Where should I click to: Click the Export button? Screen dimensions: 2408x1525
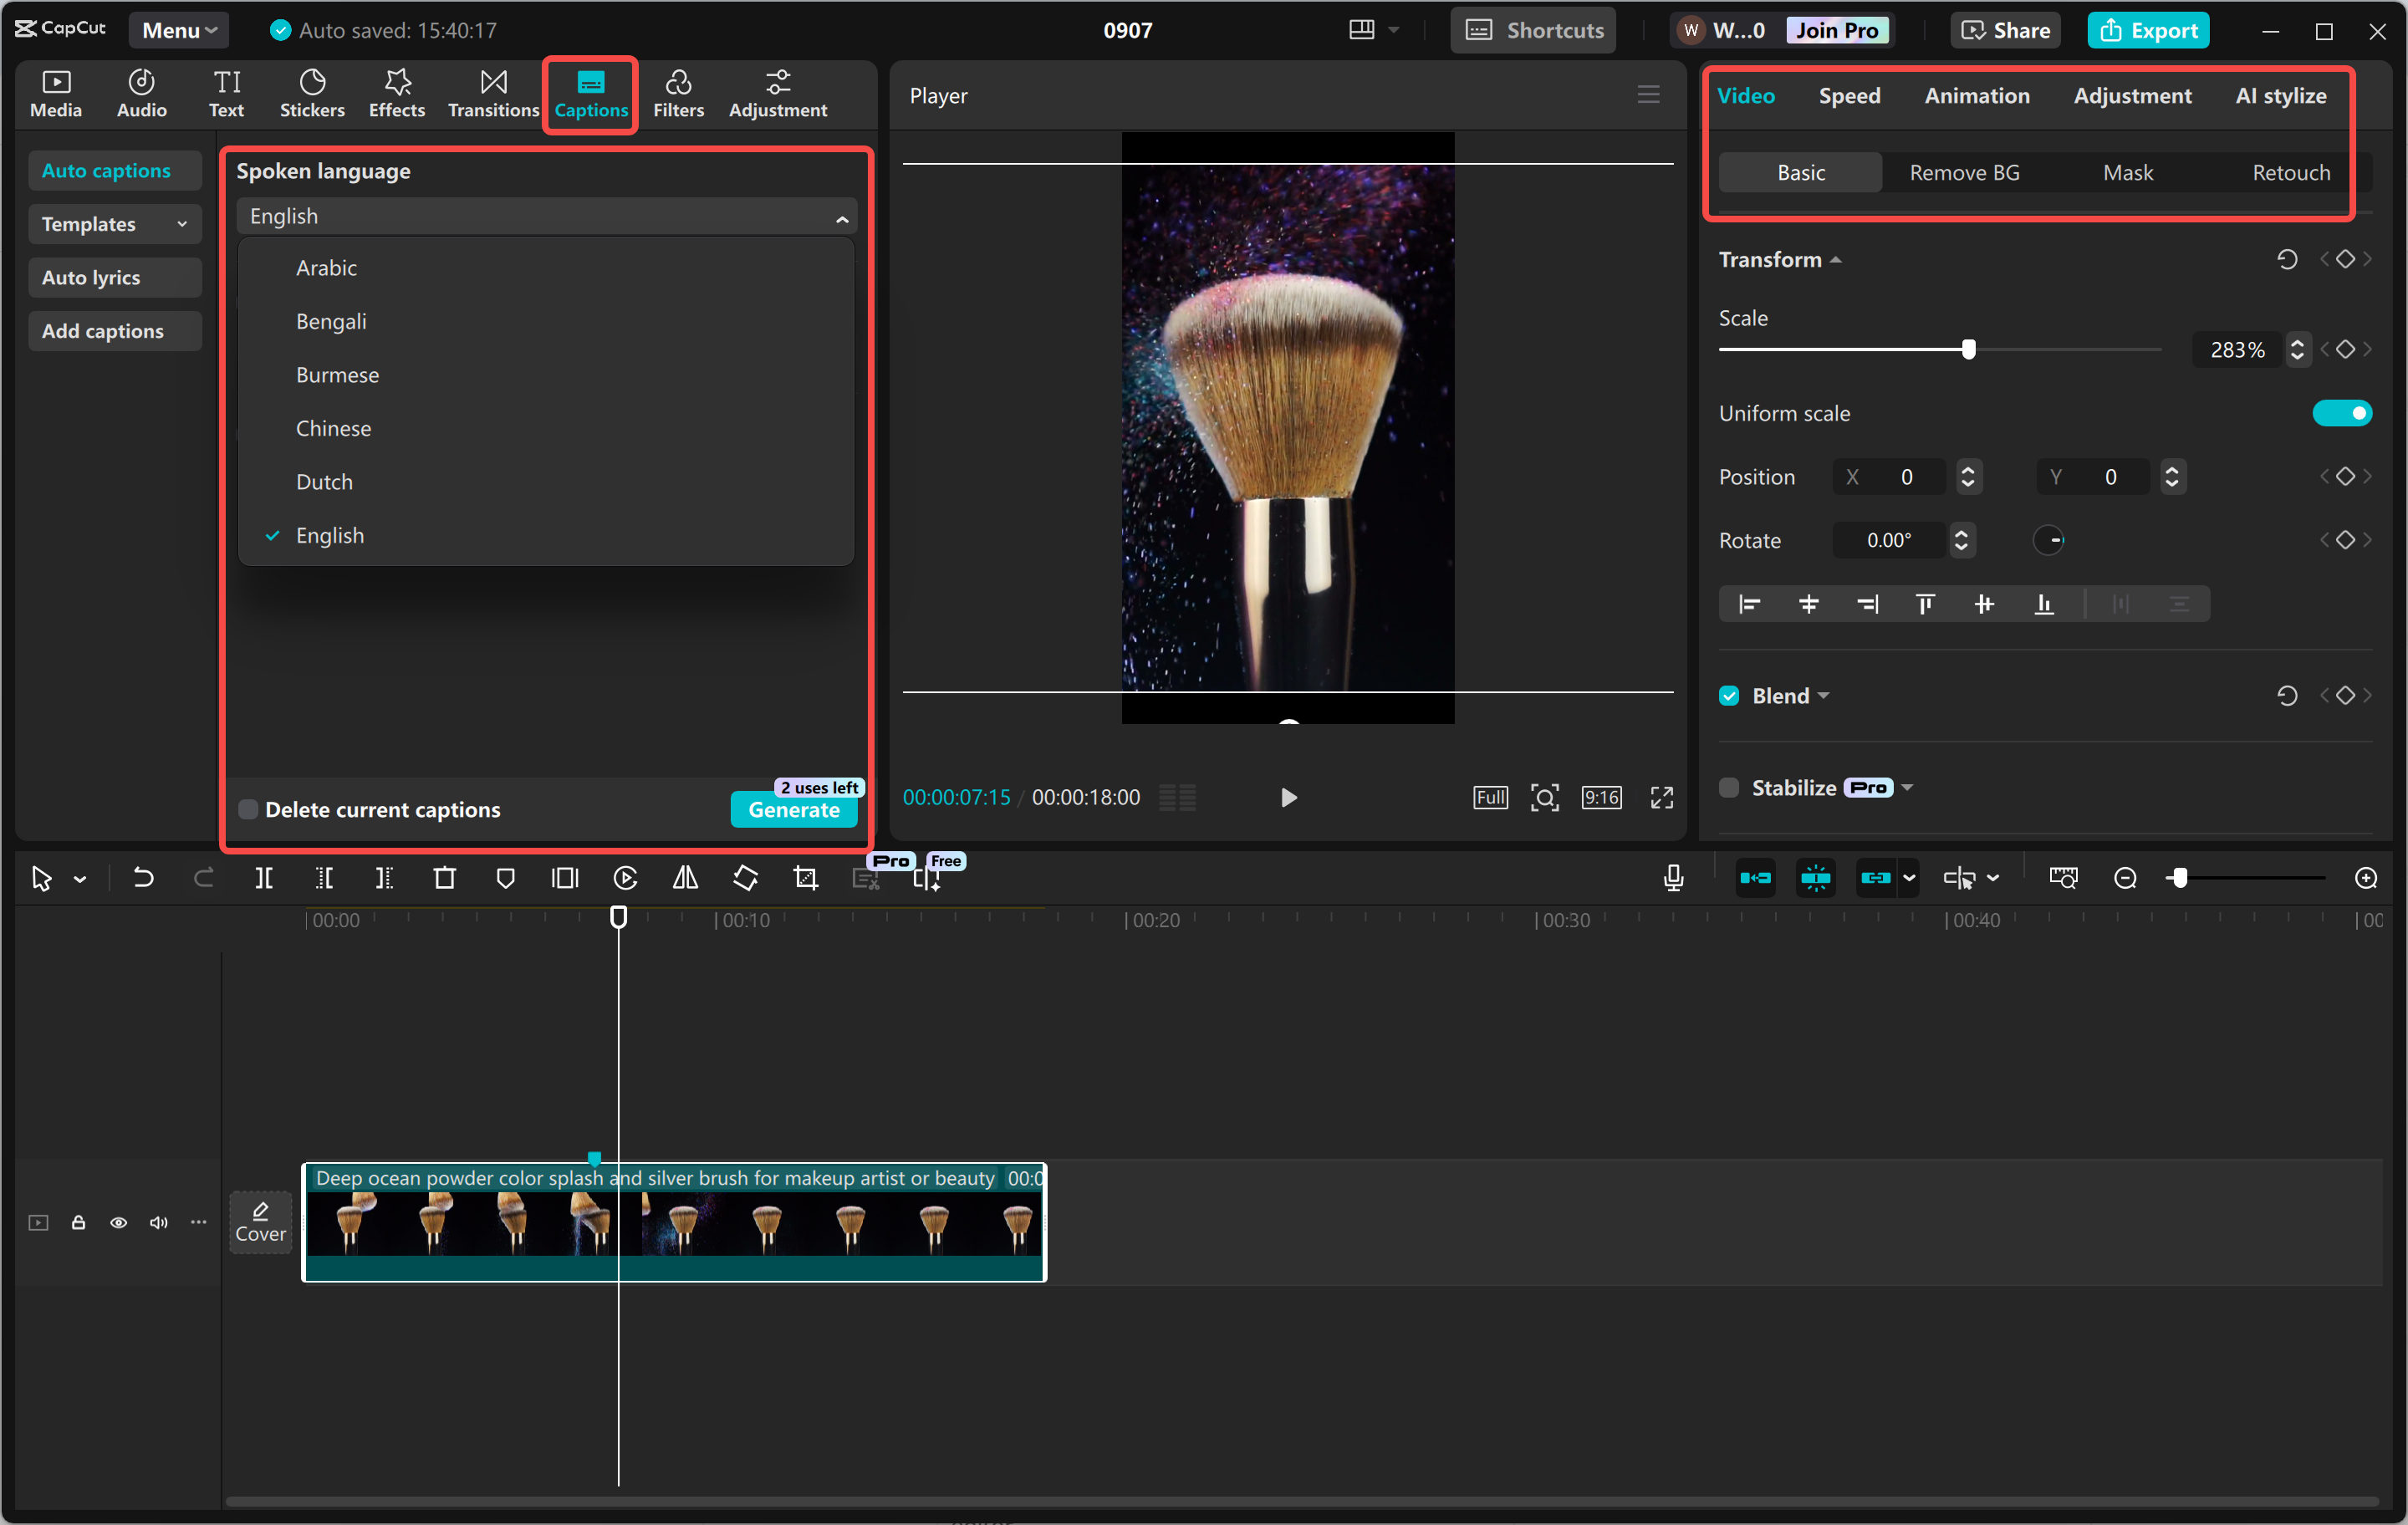(x=2148, y=30)
